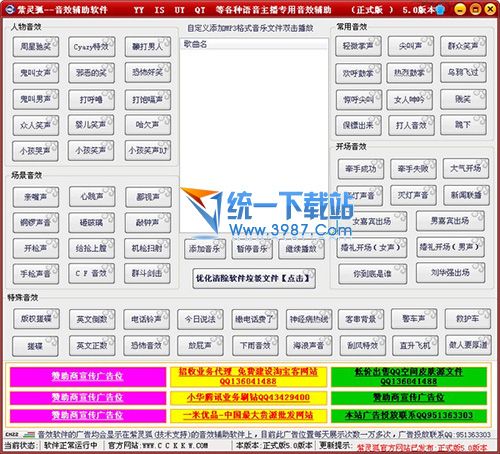Click the 刘华强出场 button
The width and height of the screenshot is (500, 454).
point(450,273)
